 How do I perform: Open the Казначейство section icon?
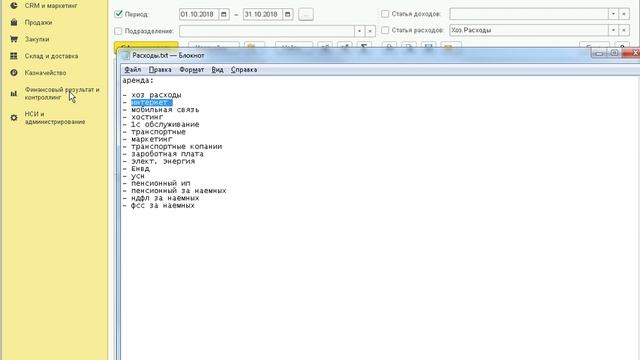14,73
